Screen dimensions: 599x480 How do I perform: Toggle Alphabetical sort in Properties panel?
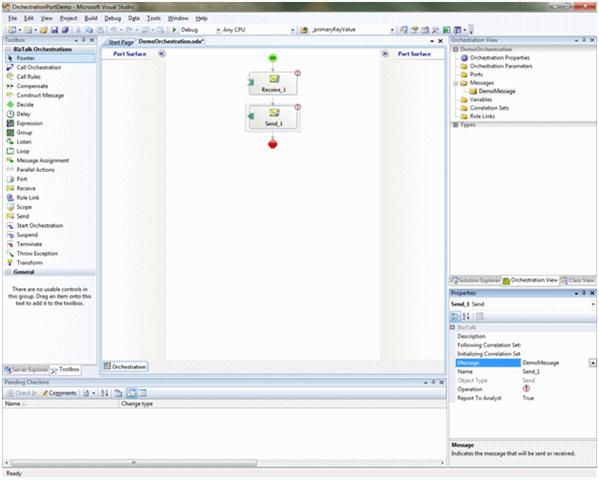click(x=466, y=316)
